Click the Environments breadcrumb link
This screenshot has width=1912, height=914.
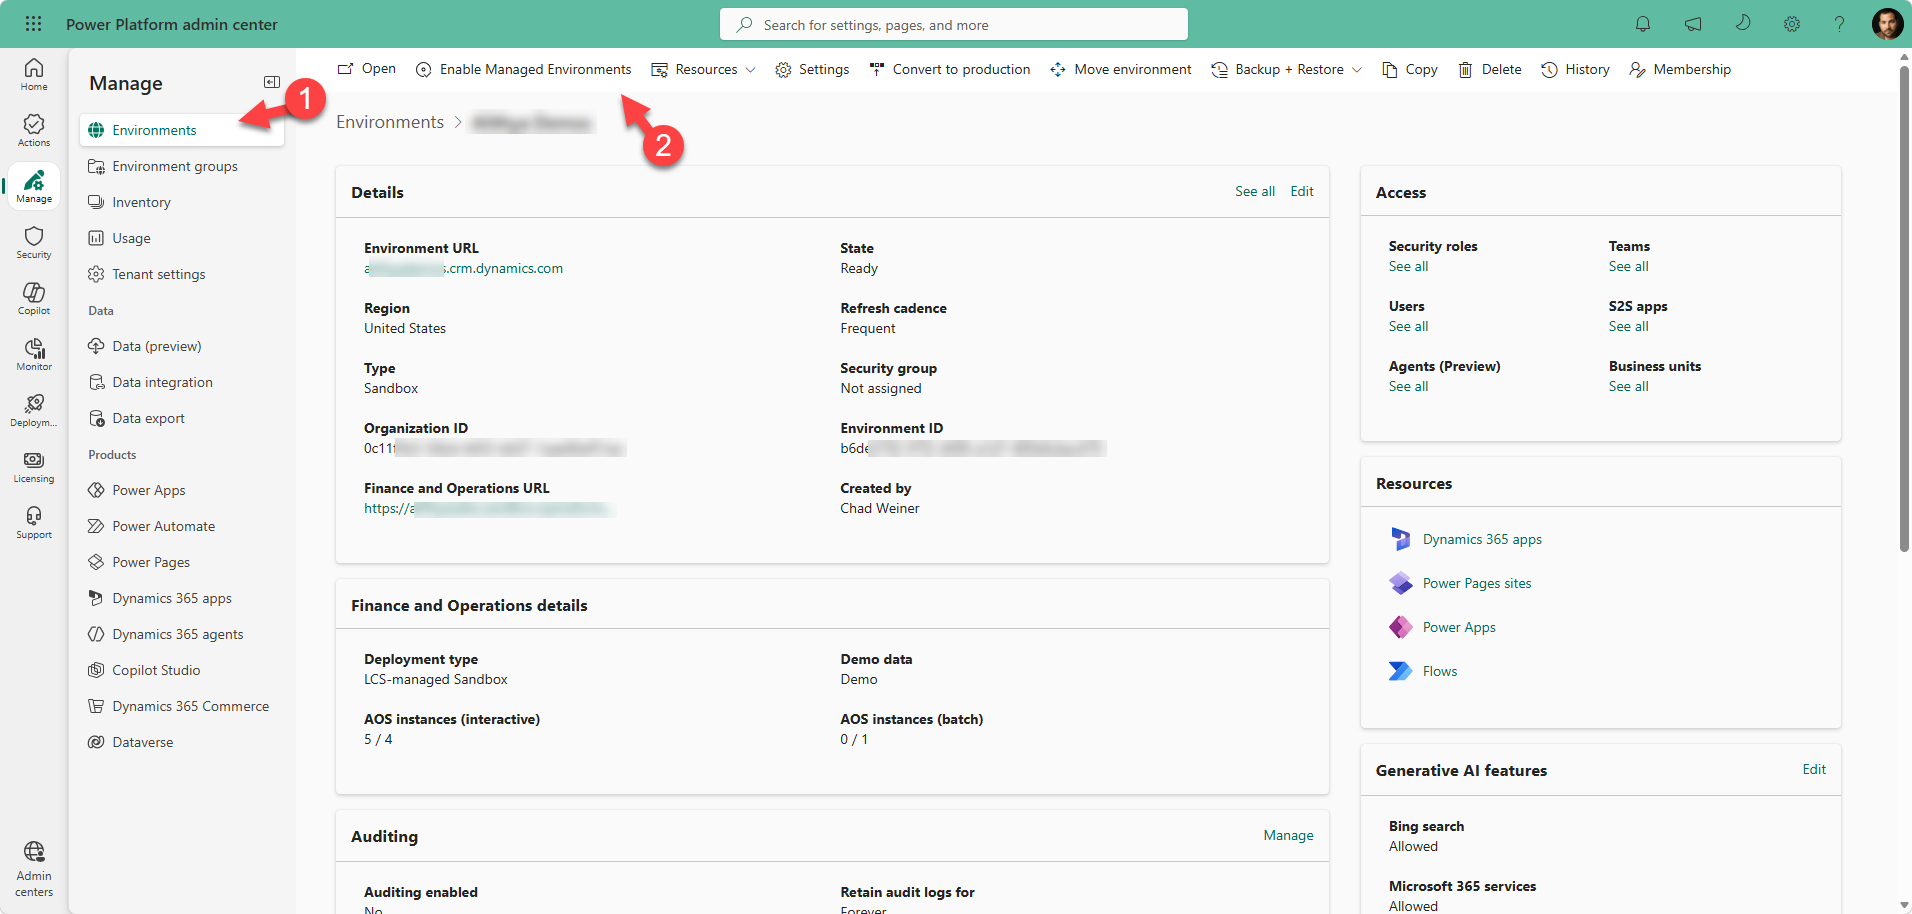(390, 122)
